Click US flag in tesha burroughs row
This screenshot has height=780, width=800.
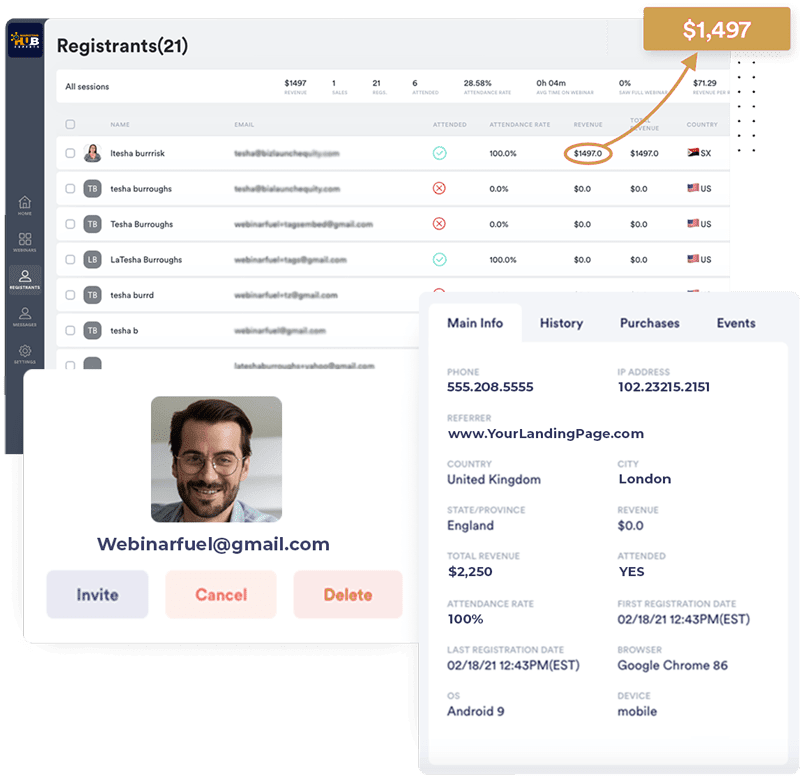[693, 188]
